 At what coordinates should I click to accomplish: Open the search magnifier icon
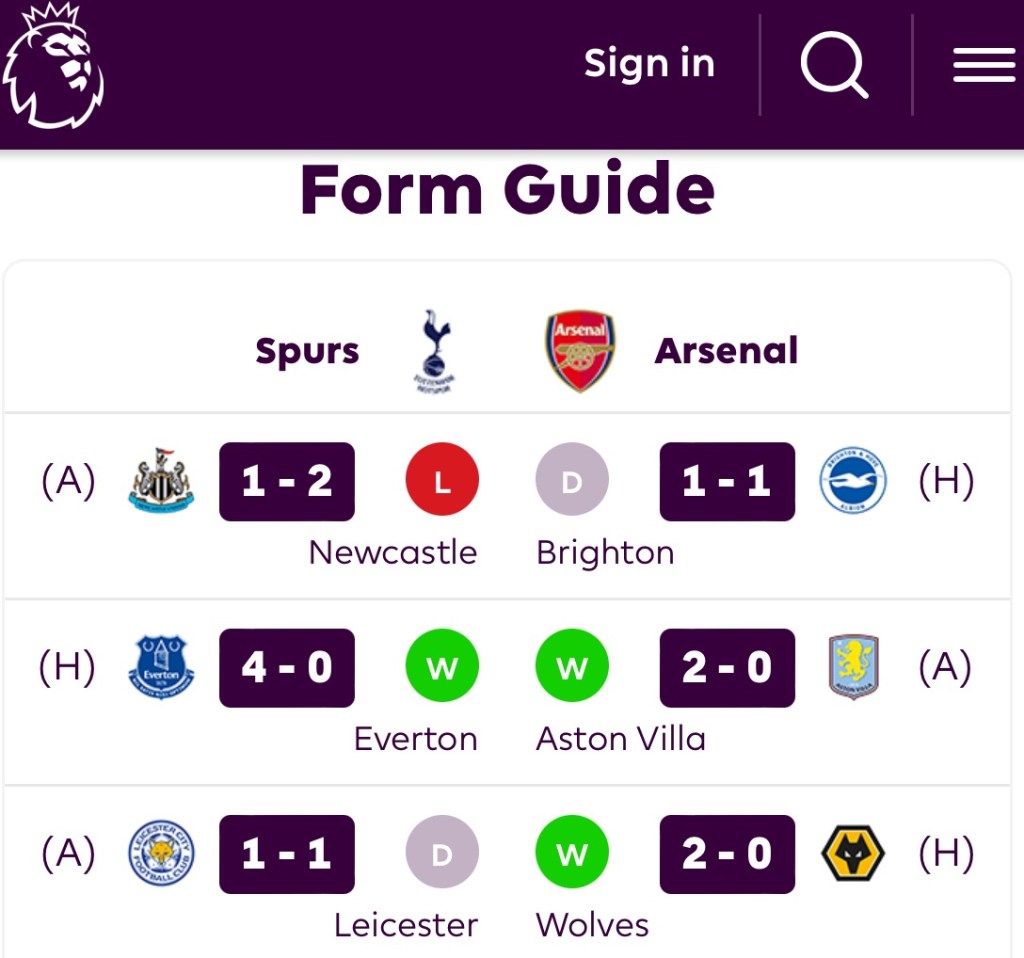point(834,65)
